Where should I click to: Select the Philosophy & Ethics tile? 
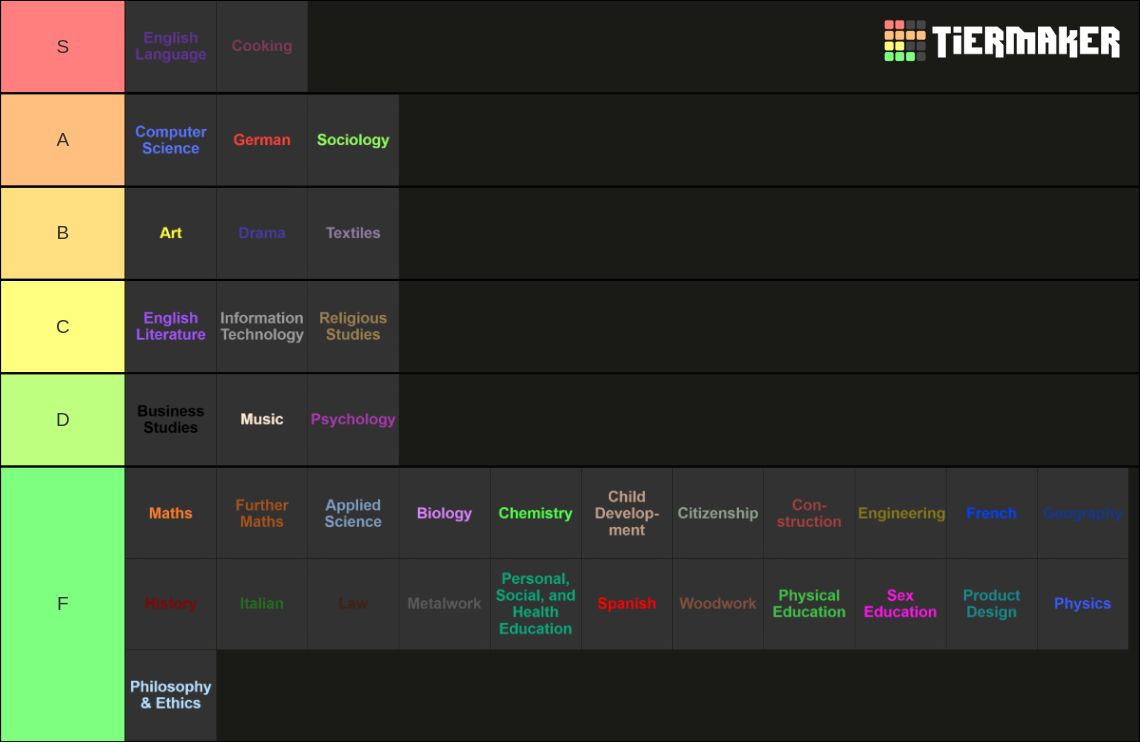coord(170,695)
